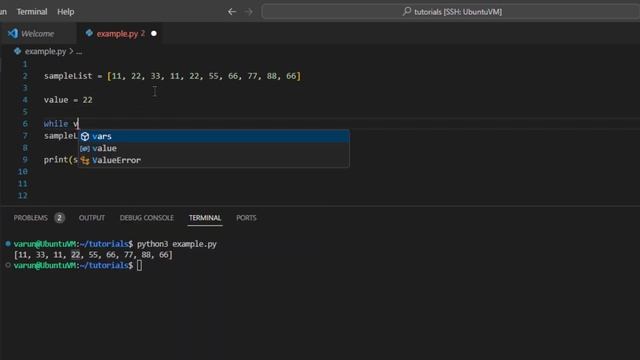
Task: Click Python file icon on example.py tab
Action: pyautogui.click(x=89, y=33)
